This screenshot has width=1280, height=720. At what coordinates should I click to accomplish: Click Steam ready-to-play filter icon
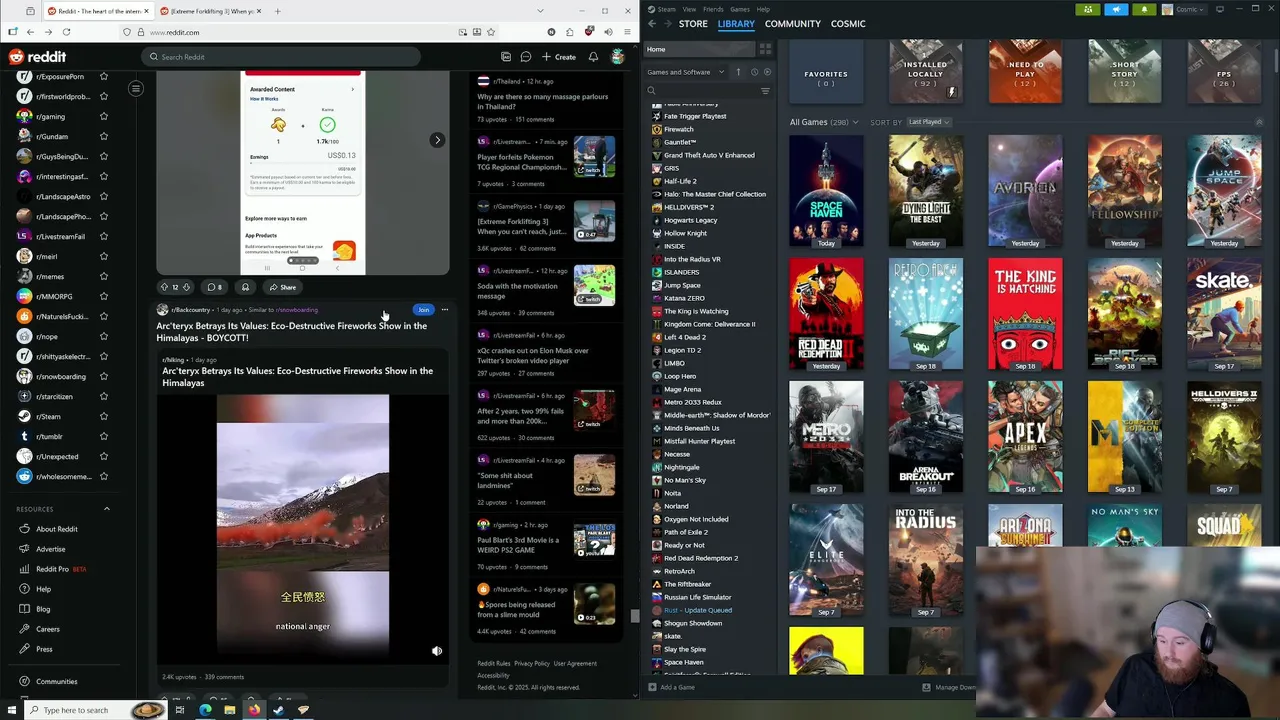(767, 72)
